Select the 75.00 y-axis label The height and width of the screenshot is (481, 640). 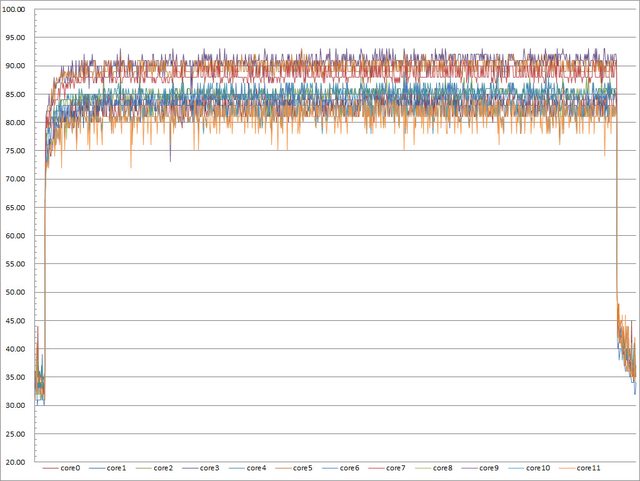point(18,151)
